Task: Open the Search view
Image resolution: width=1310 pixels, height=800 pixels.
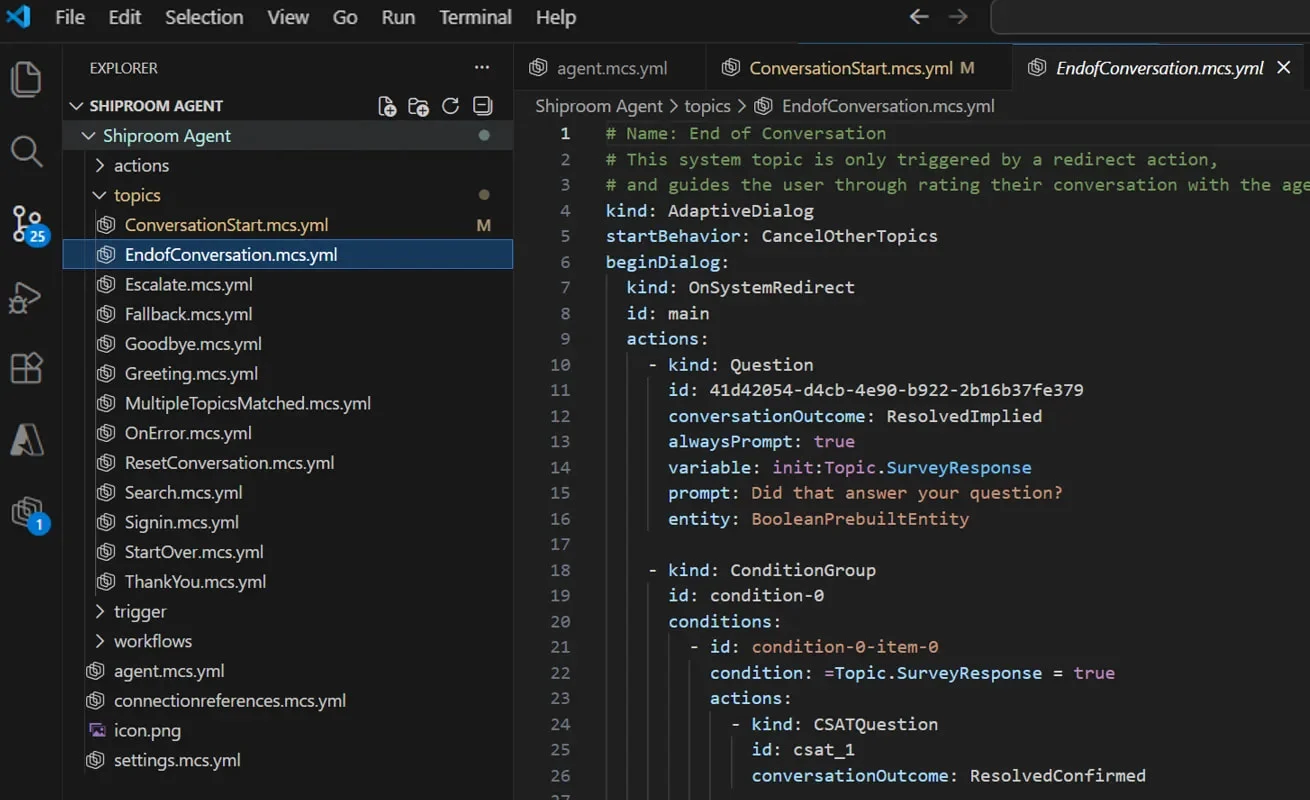Action: pos(27,151)
